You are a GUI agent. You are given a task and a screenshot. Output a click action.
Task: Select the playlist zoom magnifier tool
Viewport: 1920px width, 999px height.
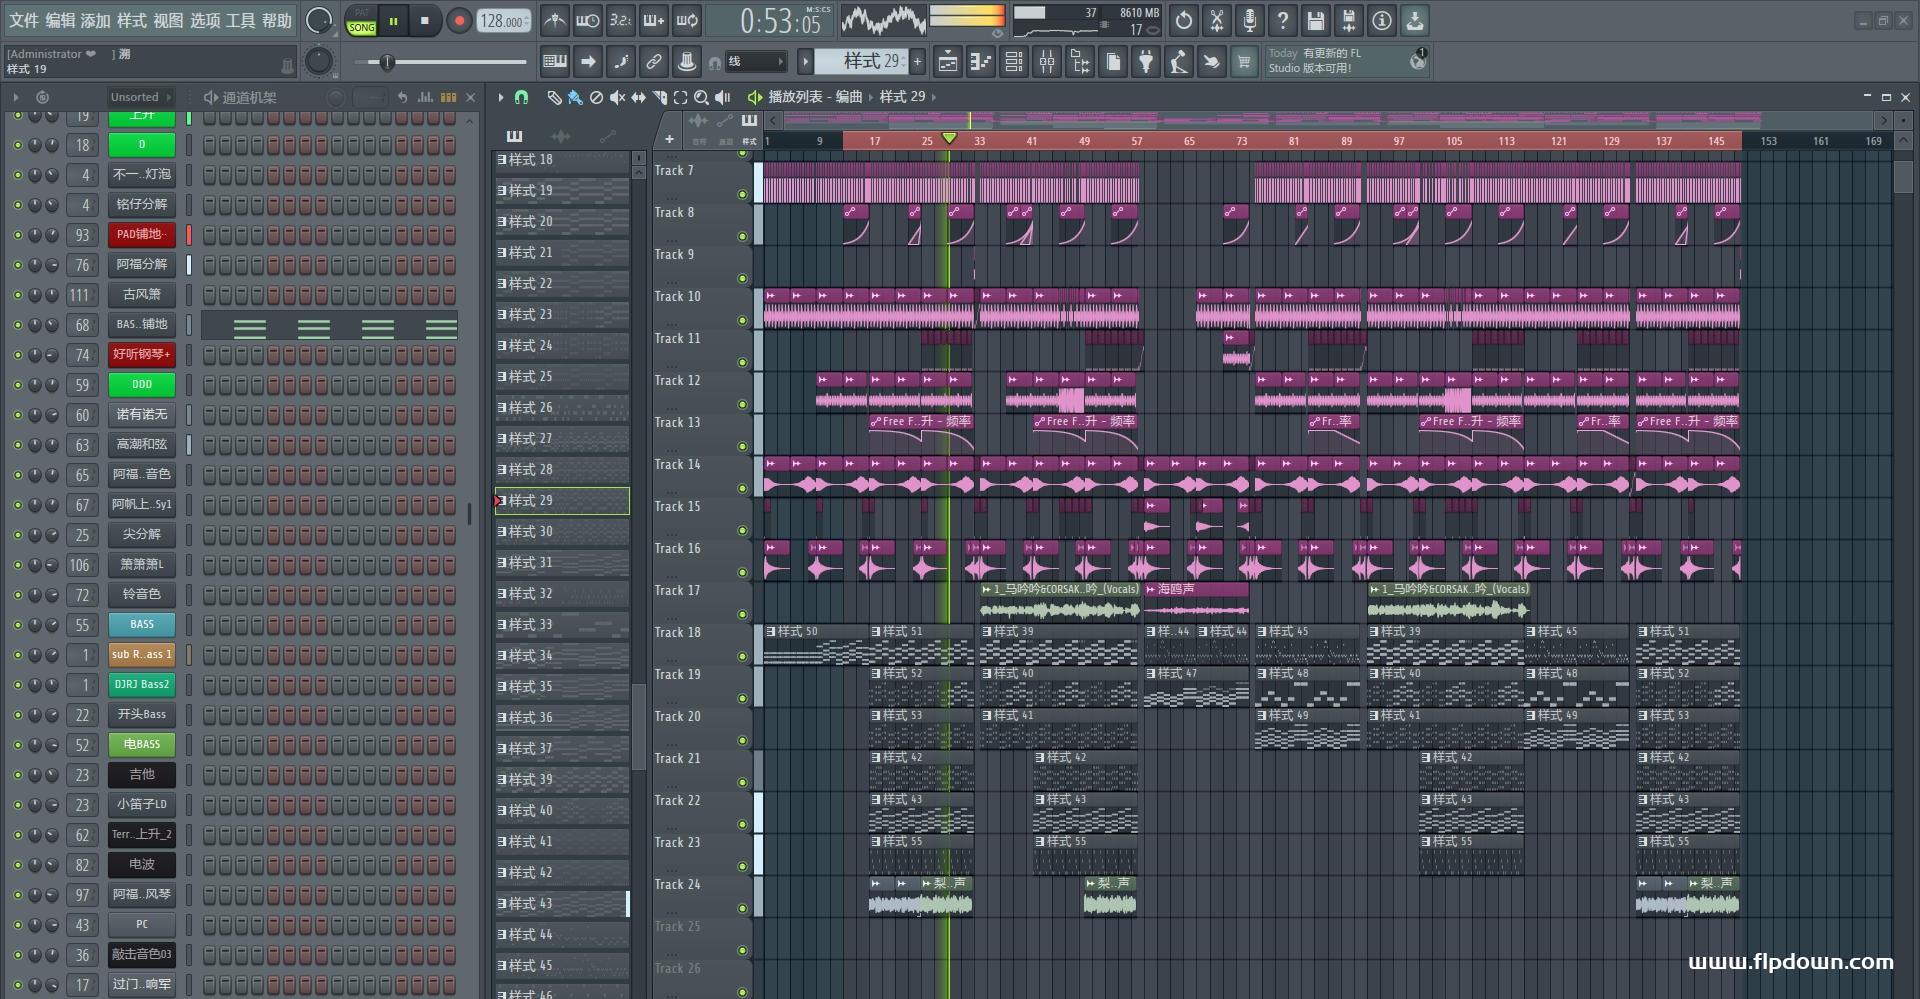(x=701, y=97)
